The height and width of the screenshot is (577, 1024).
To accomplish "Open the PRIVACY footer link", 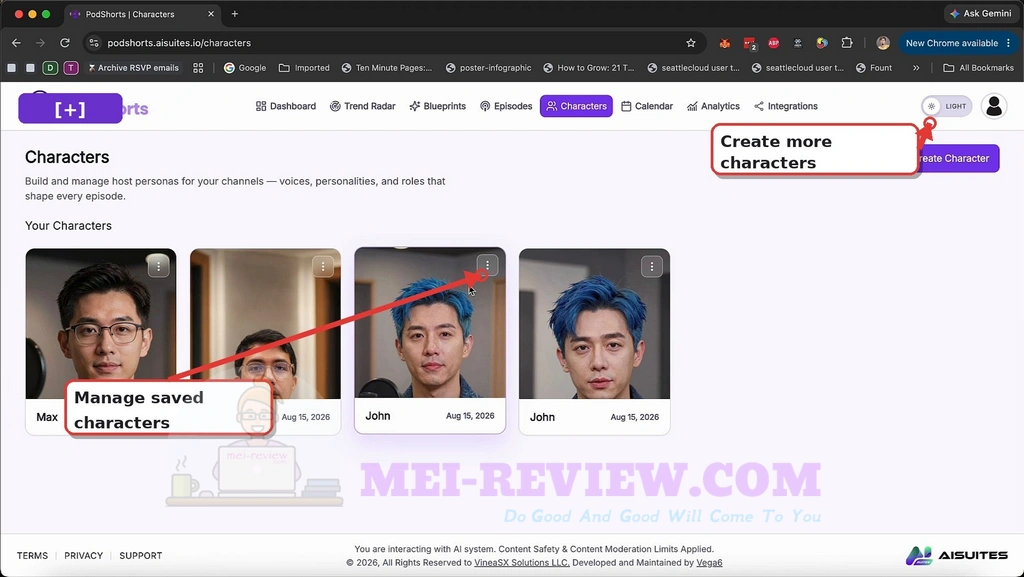I will click(x=84, y=555).
